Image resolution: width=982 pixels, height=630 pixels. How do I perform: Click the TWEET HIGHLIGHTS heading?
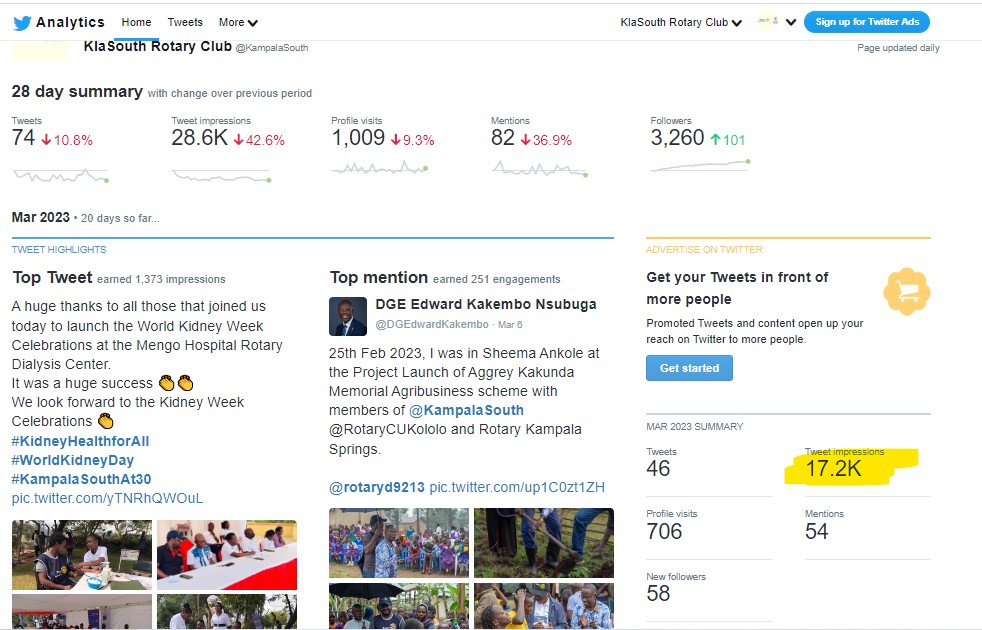point(59,249)
